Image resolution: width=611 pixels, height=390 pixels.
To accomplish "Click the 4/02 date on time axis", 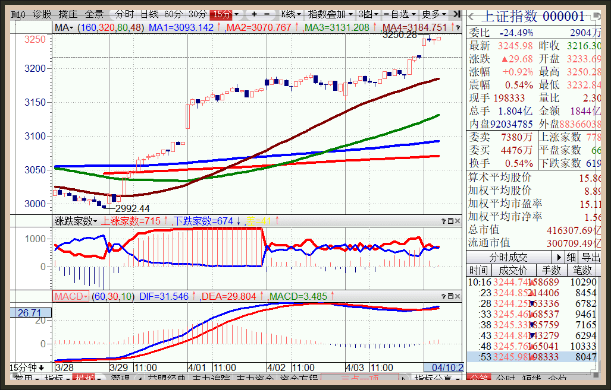I will 276,367.
